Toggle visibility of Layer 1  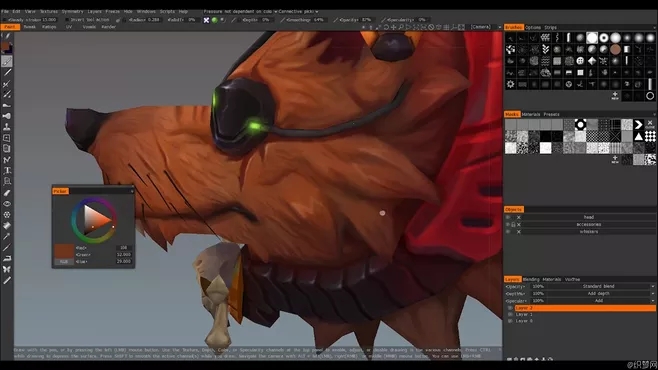point(510,314)
